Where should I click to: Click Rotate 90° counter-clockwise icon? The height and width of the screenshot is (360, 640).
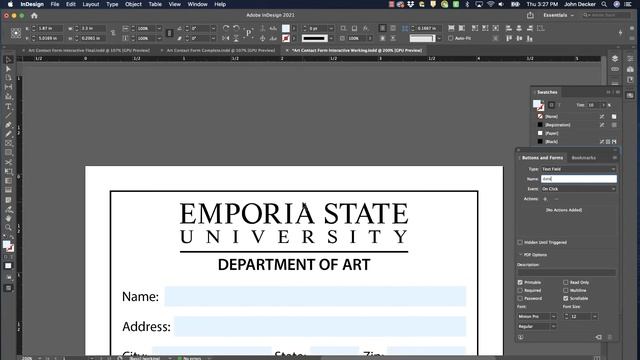pyautogui.click(x=236, y=28)
